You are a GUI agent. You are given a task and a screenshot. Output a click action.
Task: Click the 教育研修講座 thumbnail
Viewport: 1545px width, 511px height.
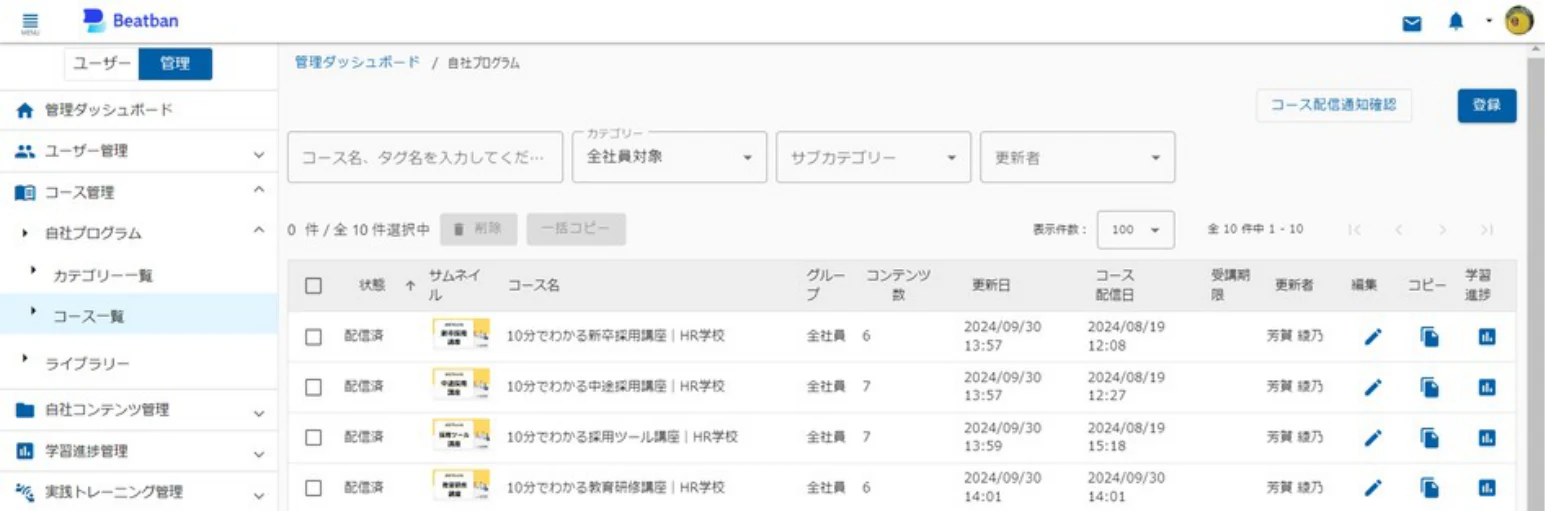[x=461, y=486]
